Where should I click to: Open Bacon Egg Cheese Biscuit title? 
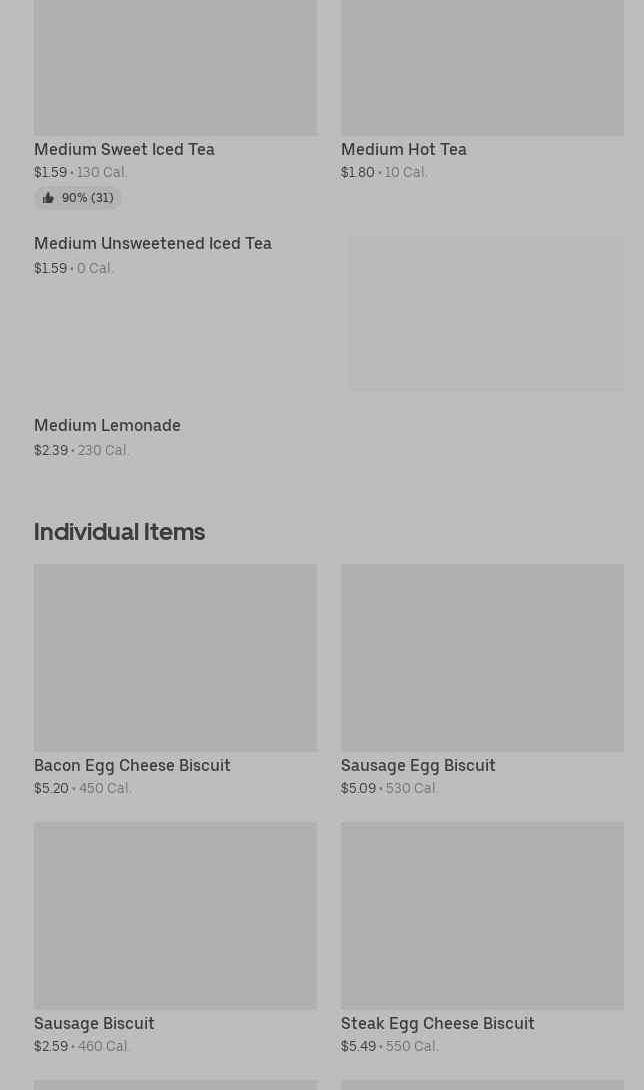(x=132, y=765)
